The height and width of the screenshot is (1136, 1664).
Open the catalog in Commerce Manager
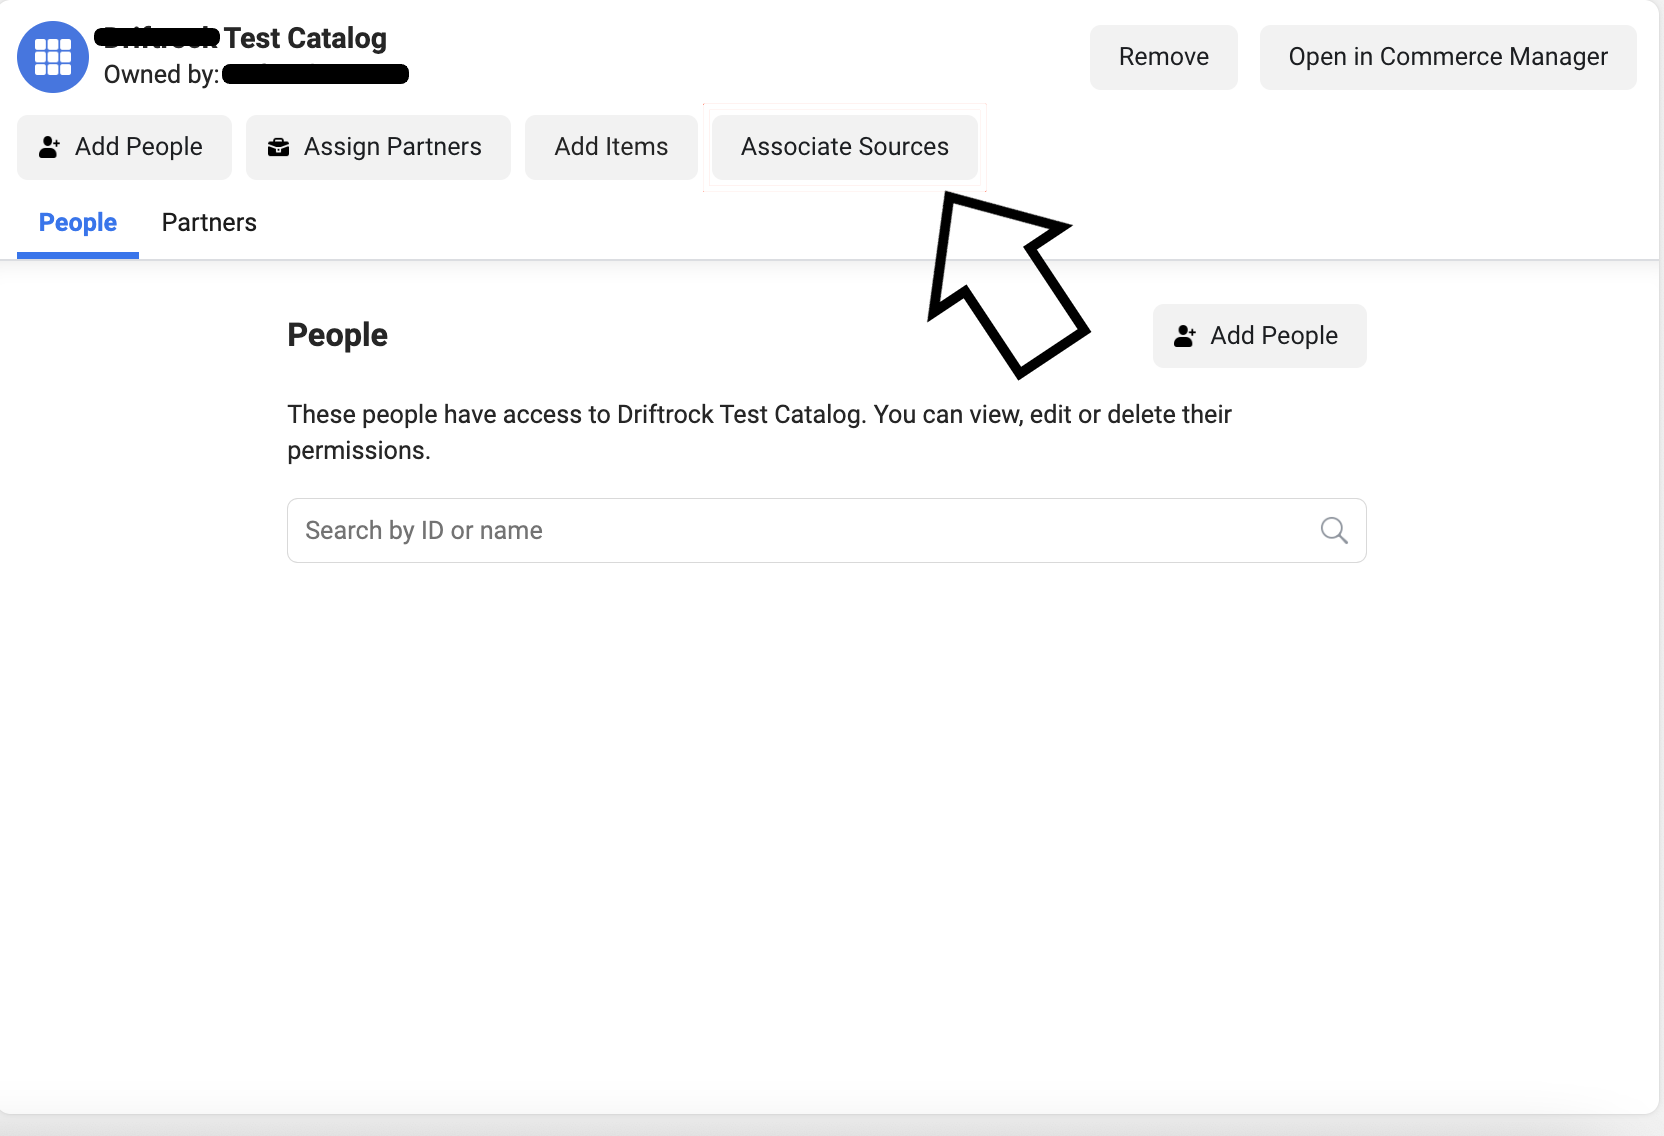point(1447,57)
